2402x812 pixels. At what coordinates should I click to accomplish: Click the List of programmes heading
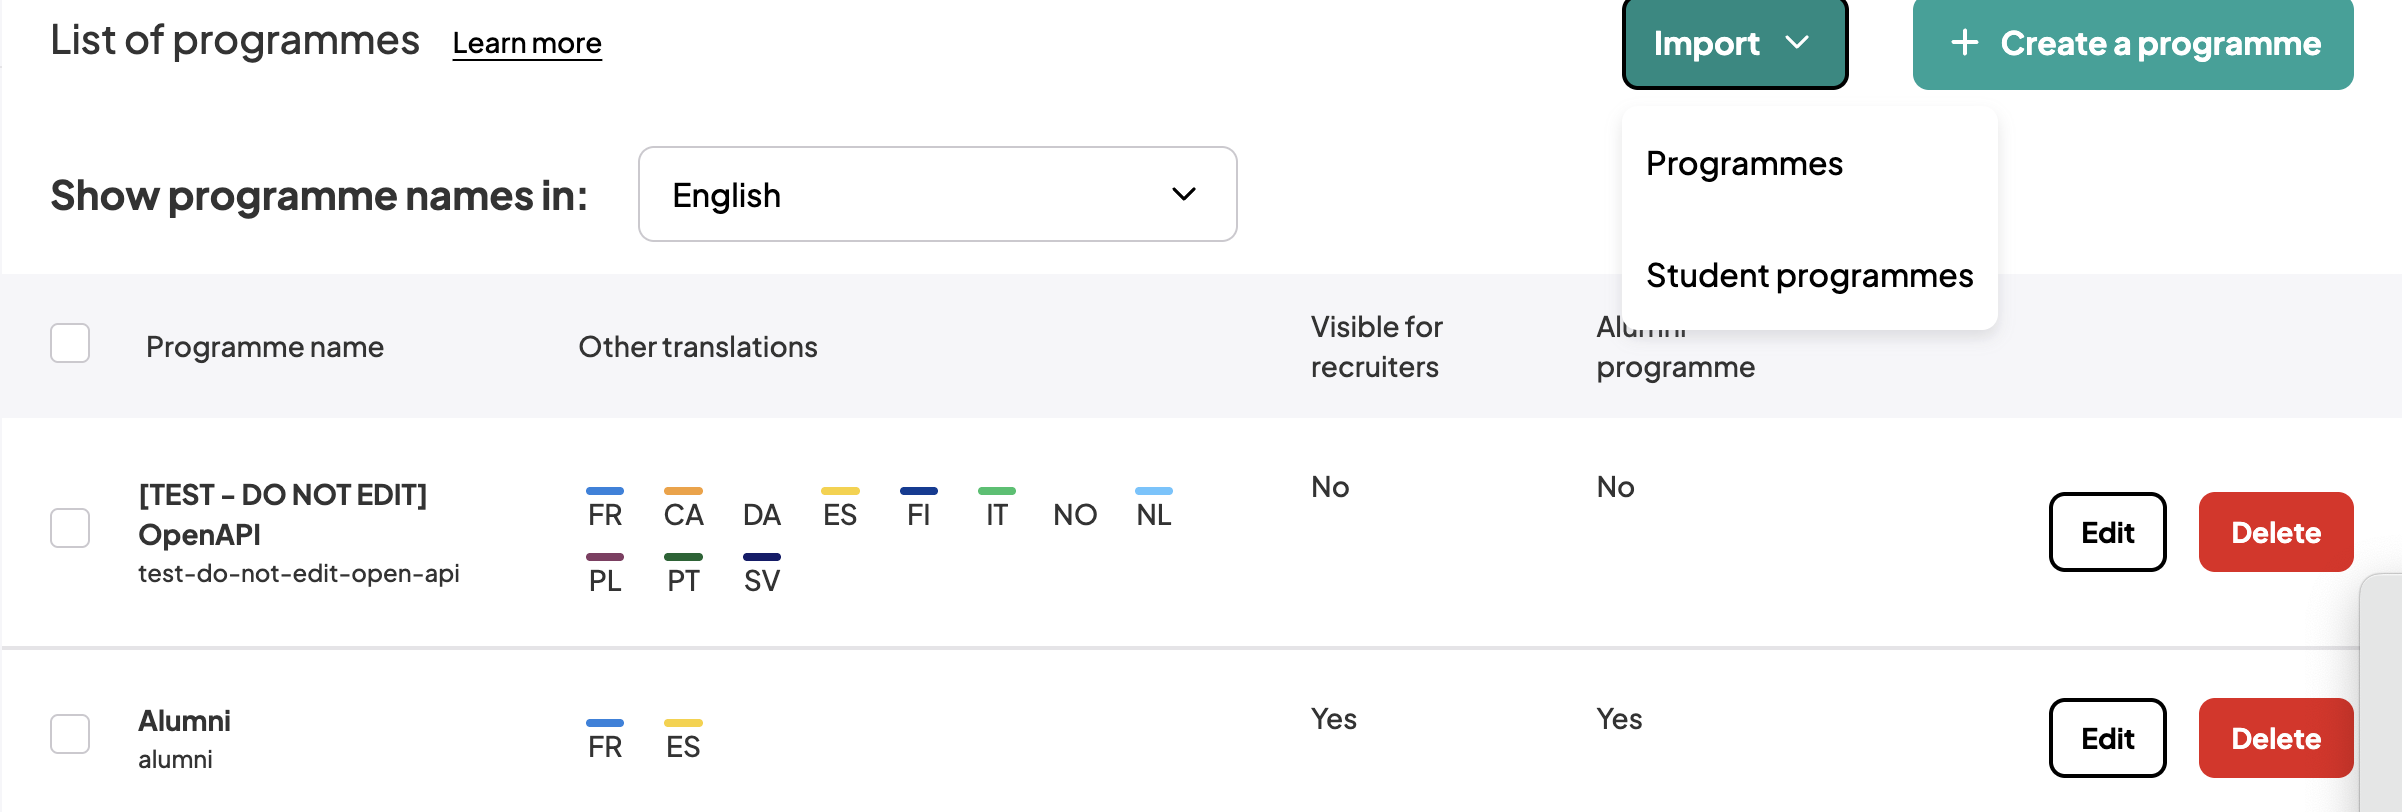tap(235, 40)
